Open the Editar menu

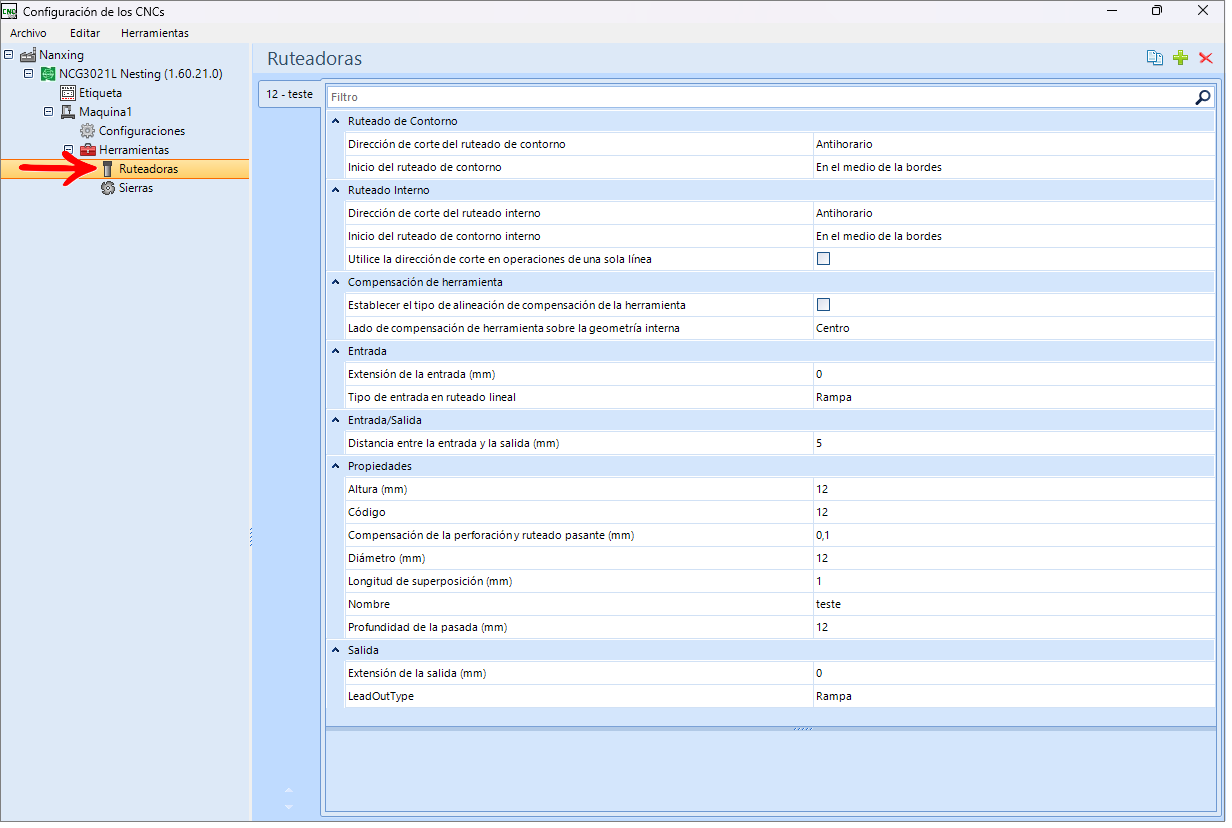click(x=85, y=33)
